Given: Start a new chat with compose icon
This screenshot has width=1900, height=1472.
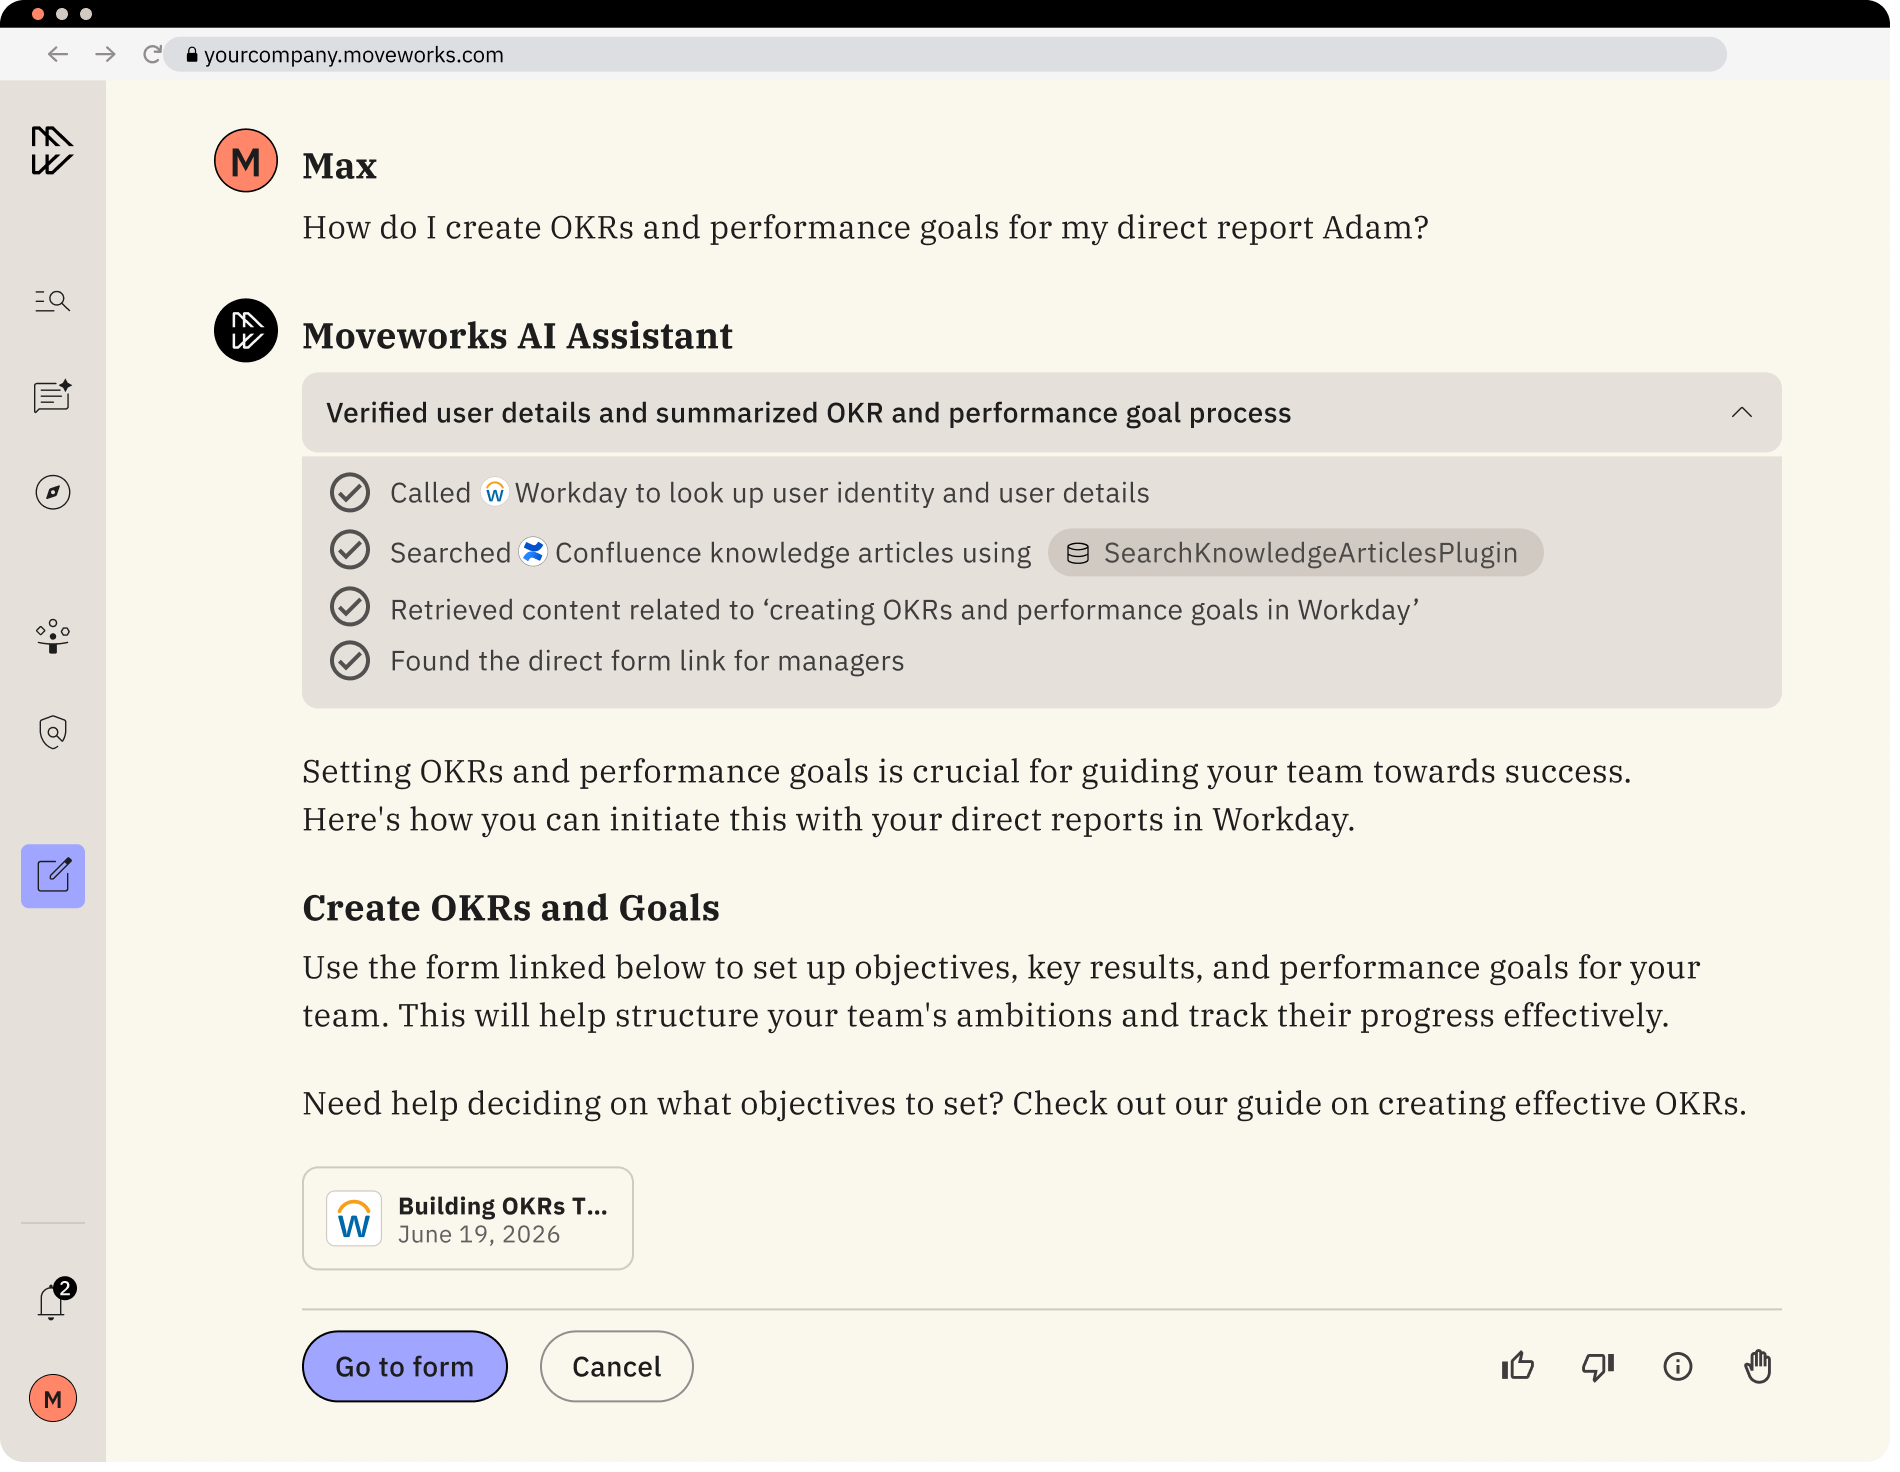Looking at the screenshot, I should [52, 876].
